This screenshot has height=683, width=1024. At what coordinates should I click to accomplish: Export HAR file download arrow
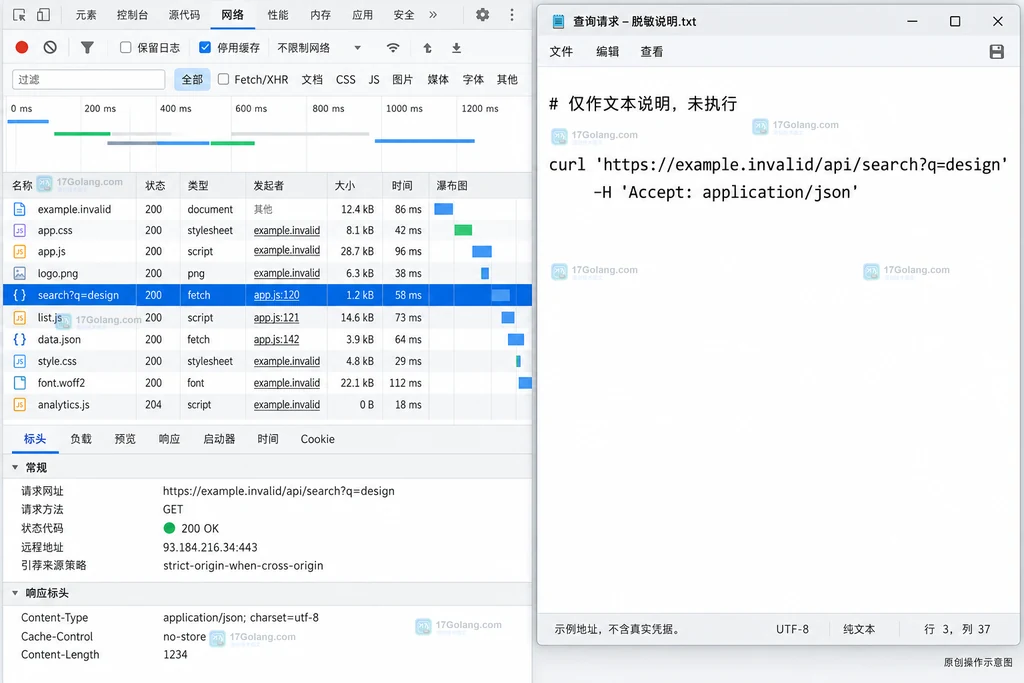coord(456,48)
